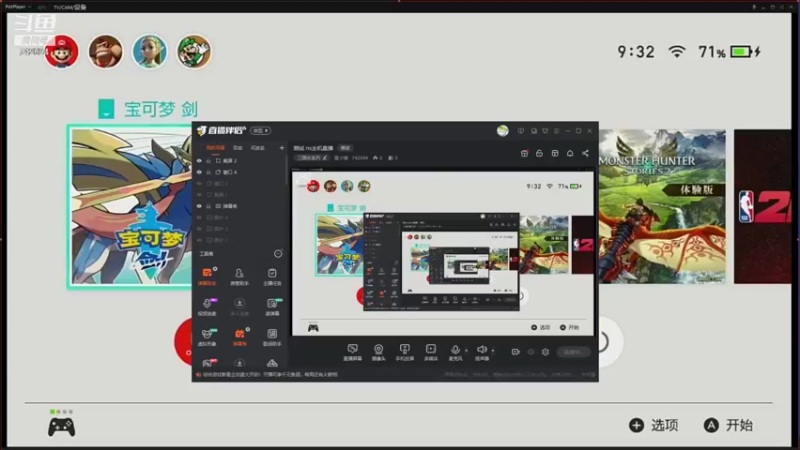Open the notification bell icon
This screenshot has width=800, height=450.
570,153
